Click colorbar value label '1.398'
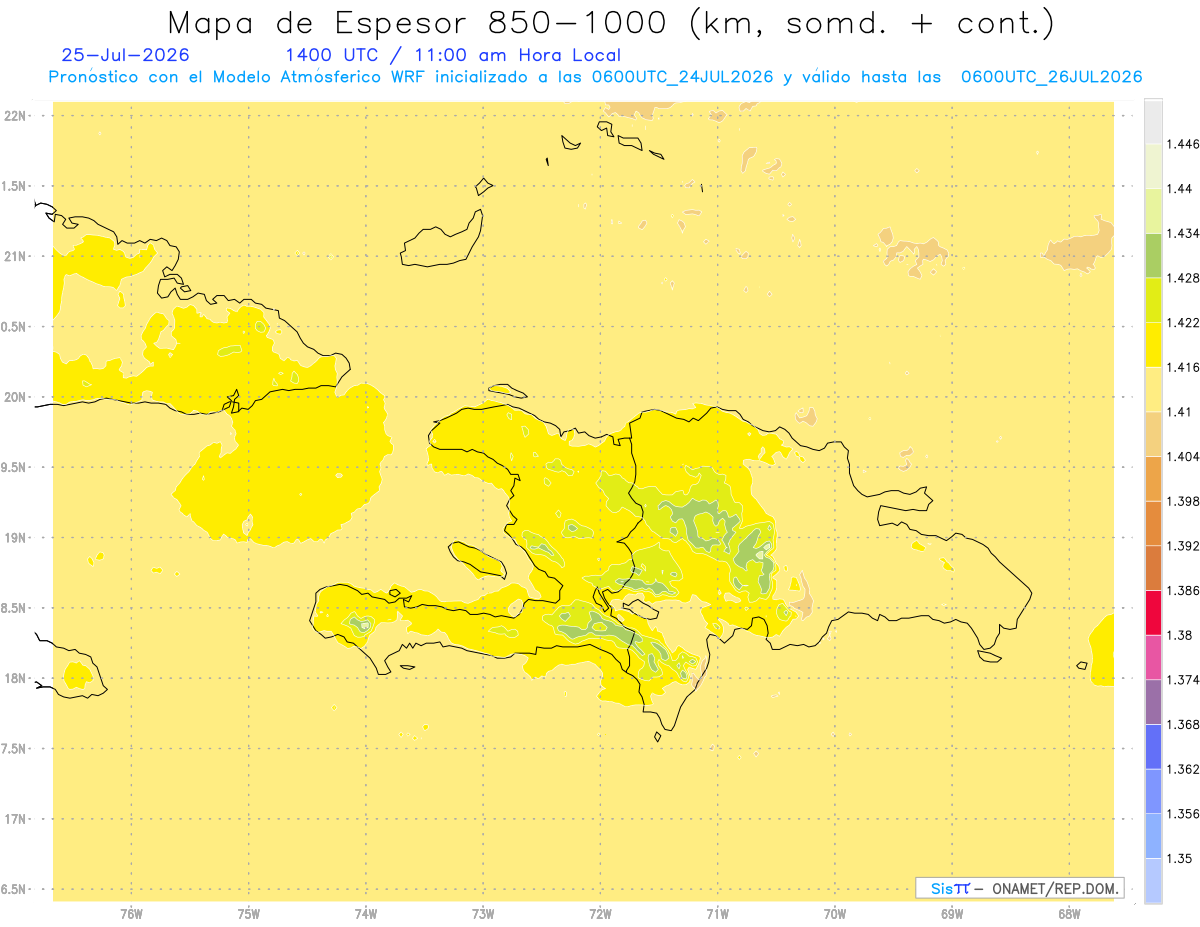Screen dimensions: 1200x927 coord(1183,501)
